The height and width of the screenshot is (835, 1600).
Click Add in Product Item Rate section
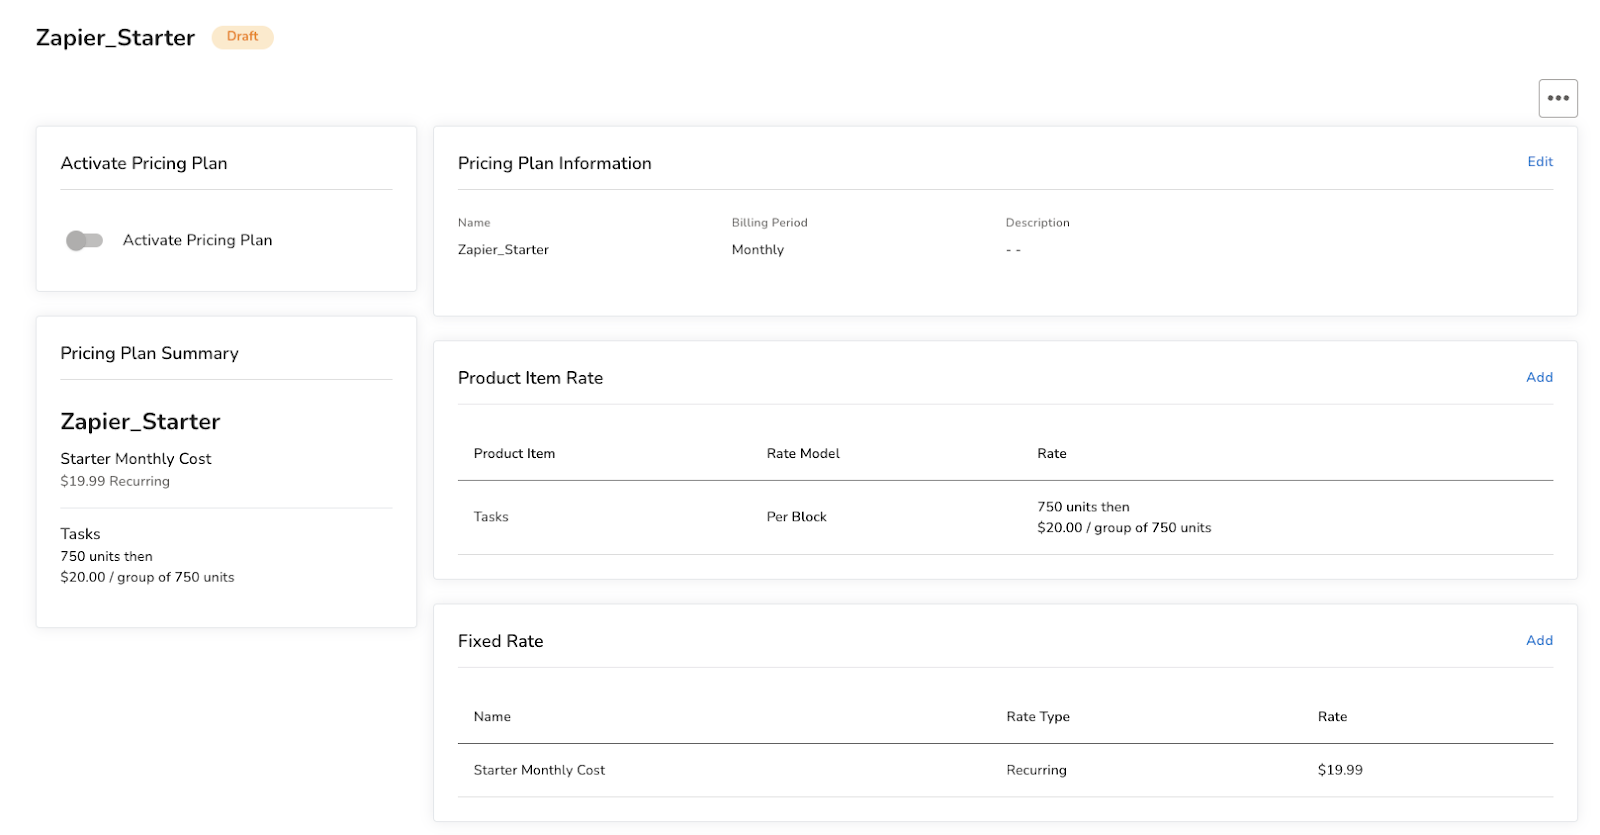point(1539,377)
